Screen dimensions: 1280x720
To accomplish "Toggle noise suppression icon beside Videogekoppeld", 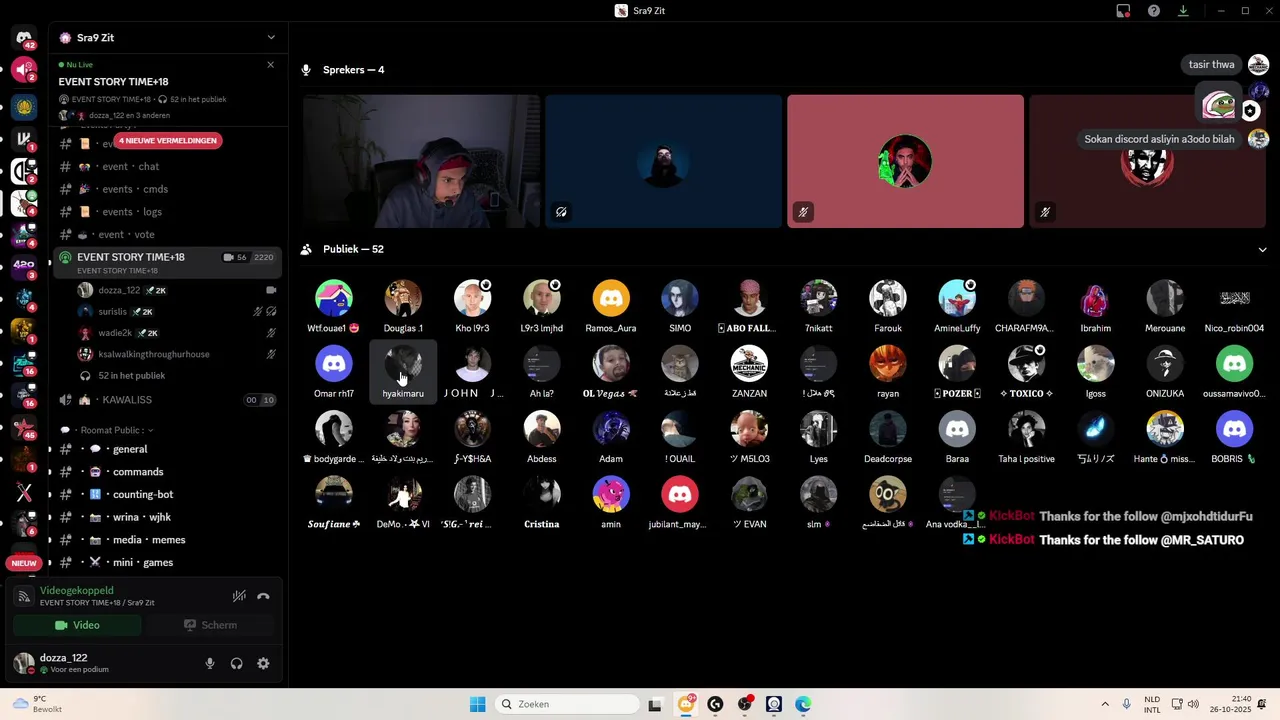I will point(239,596).
